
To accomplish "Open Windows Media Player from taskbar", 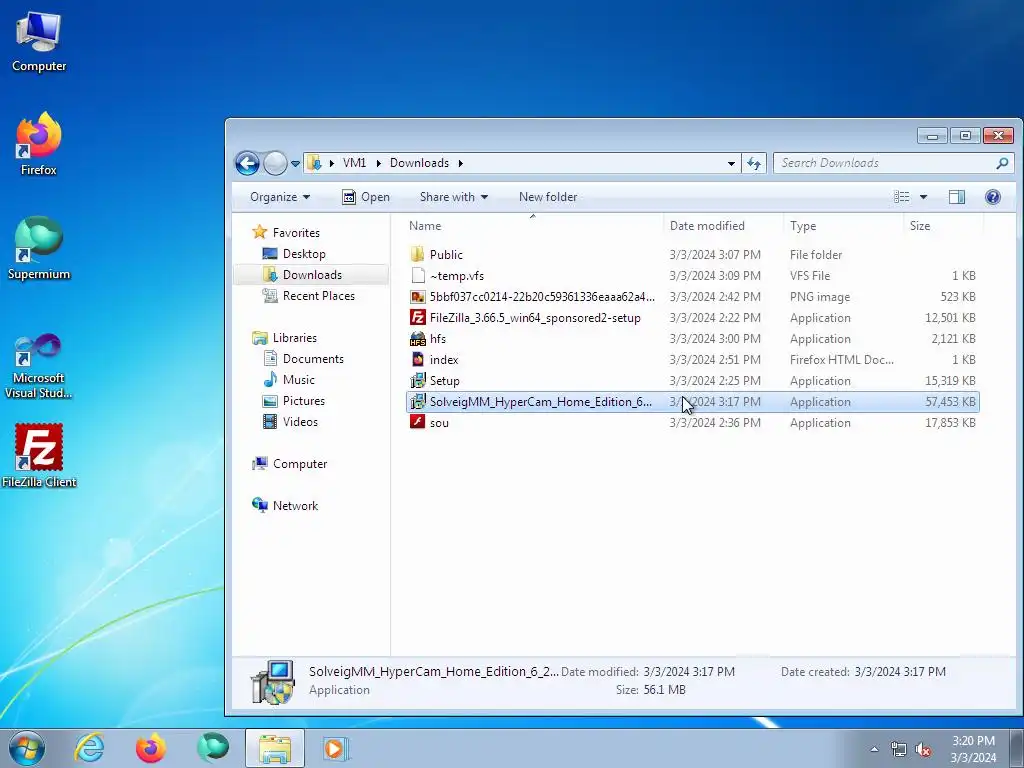I will tap(336, 748).
